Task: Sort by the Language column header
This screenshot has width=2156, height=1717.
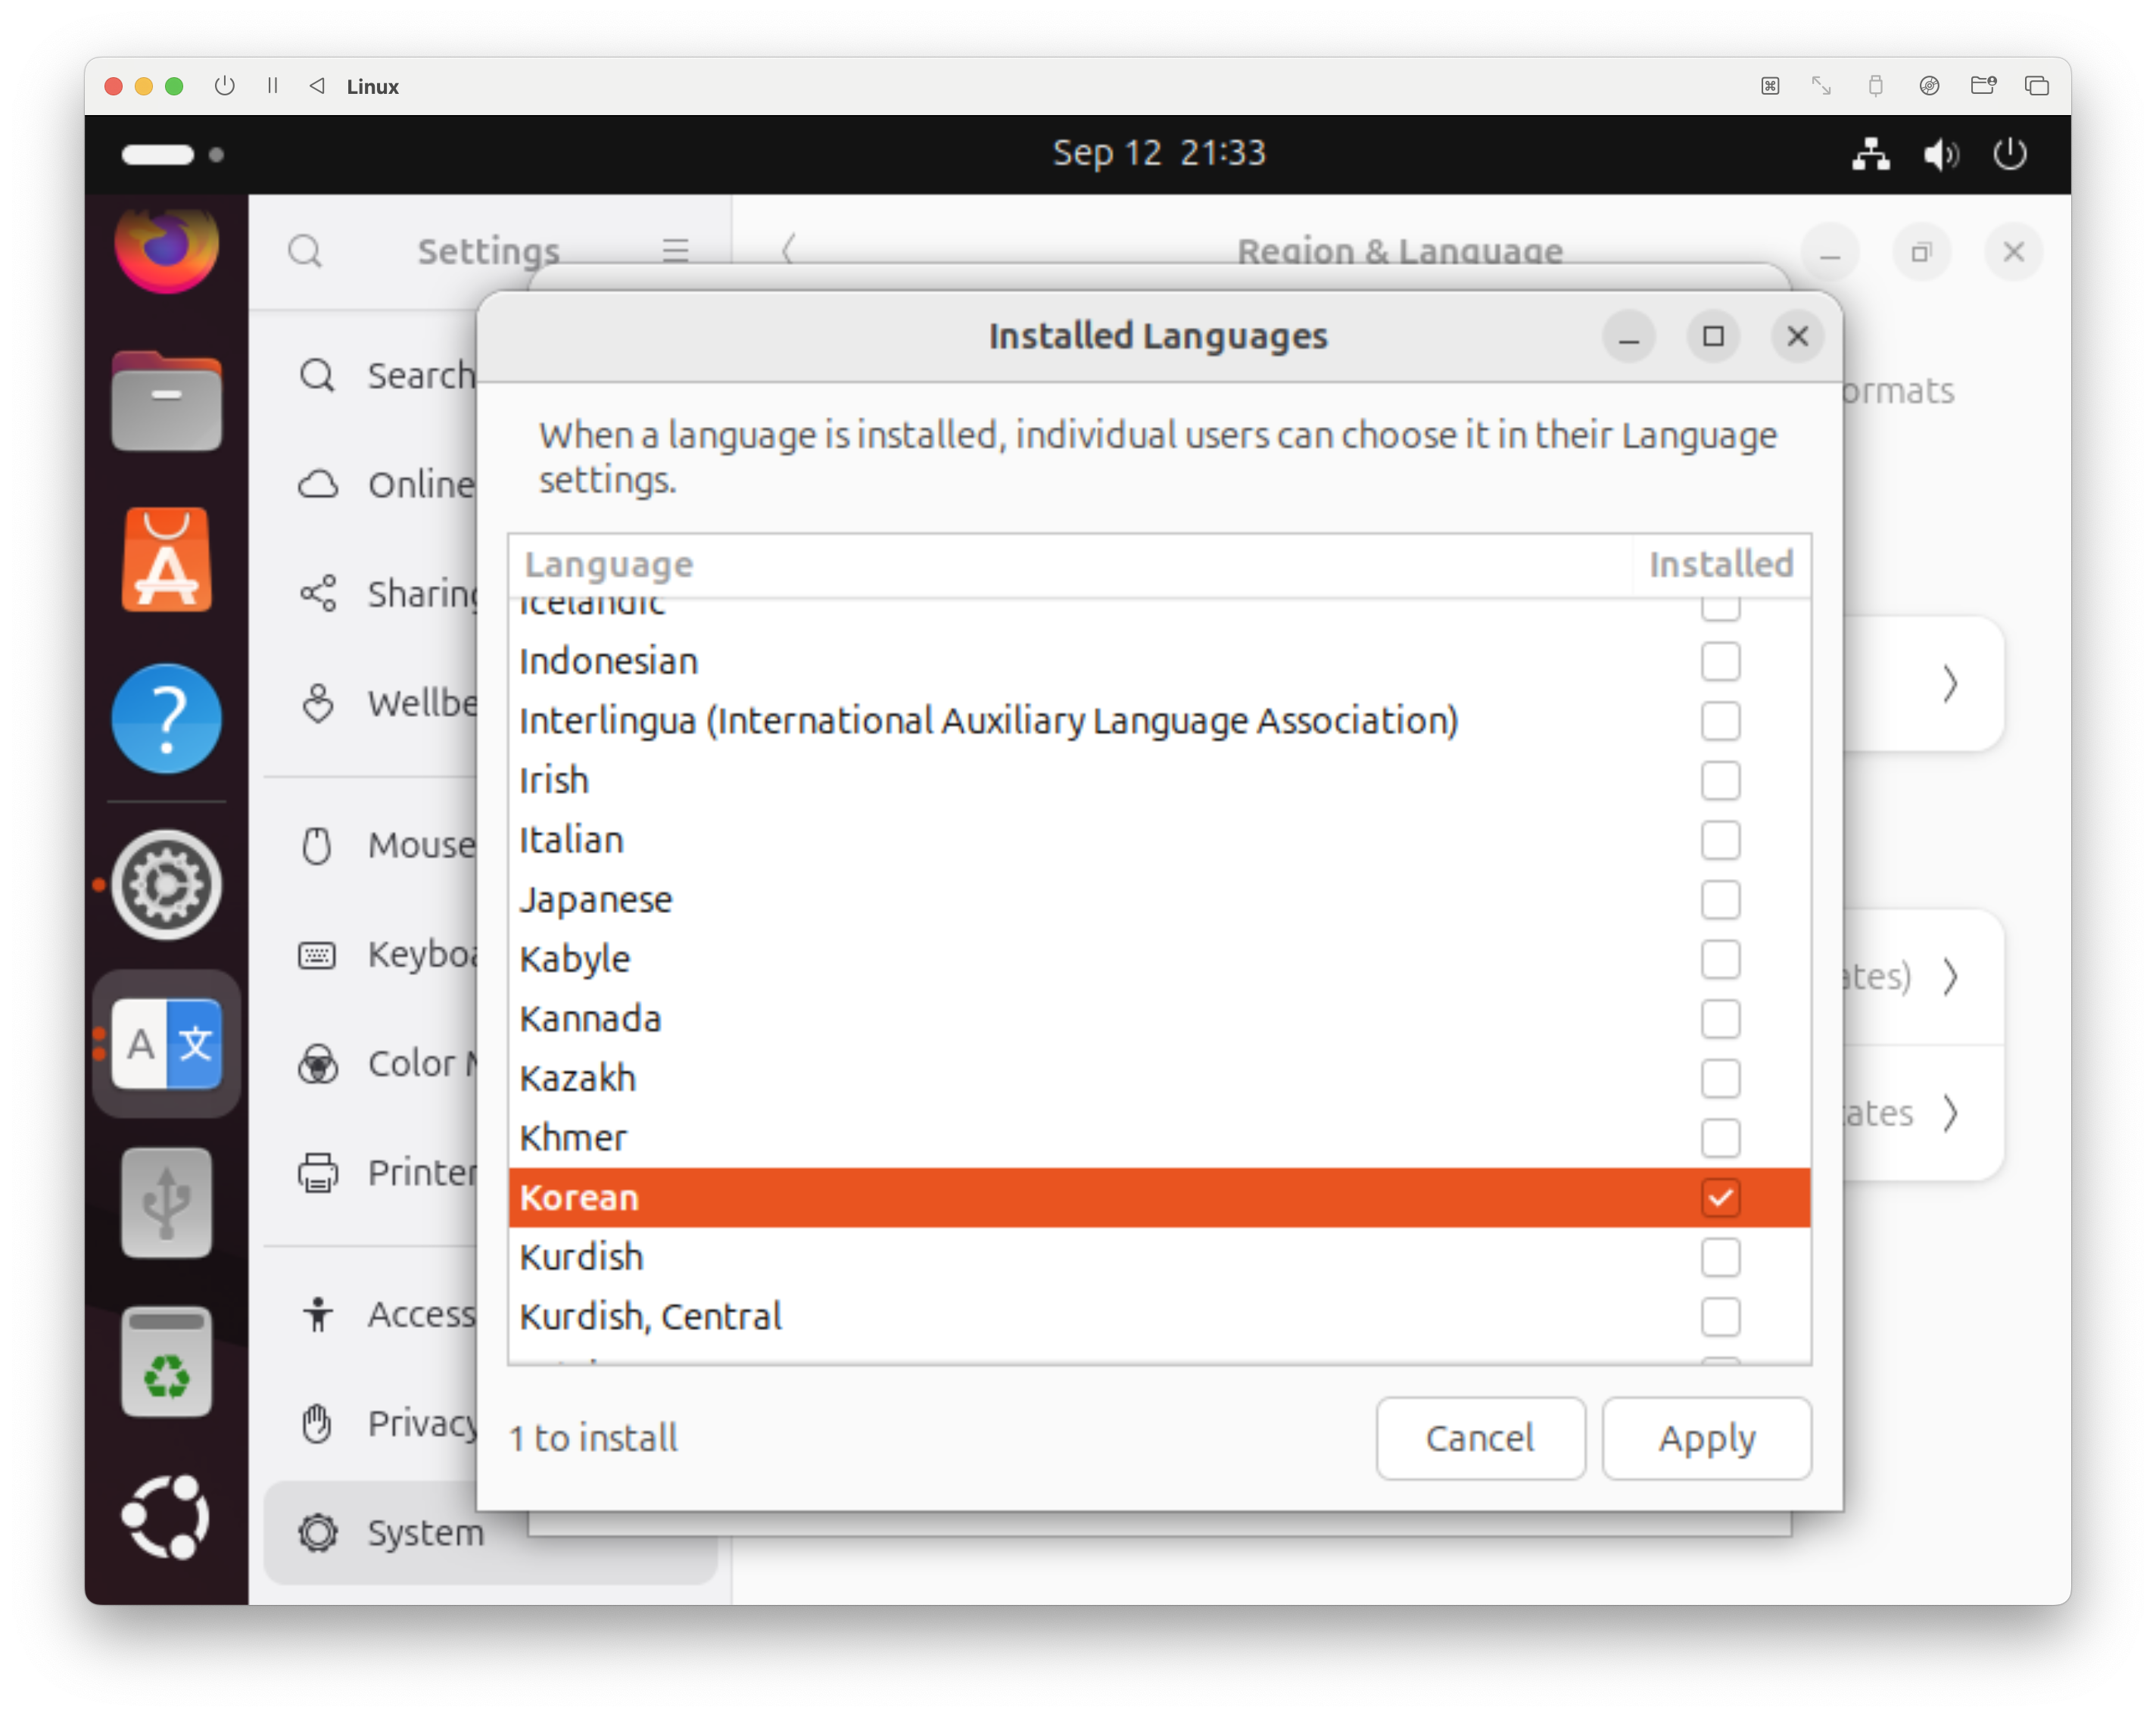Action: pos(1070,565)
